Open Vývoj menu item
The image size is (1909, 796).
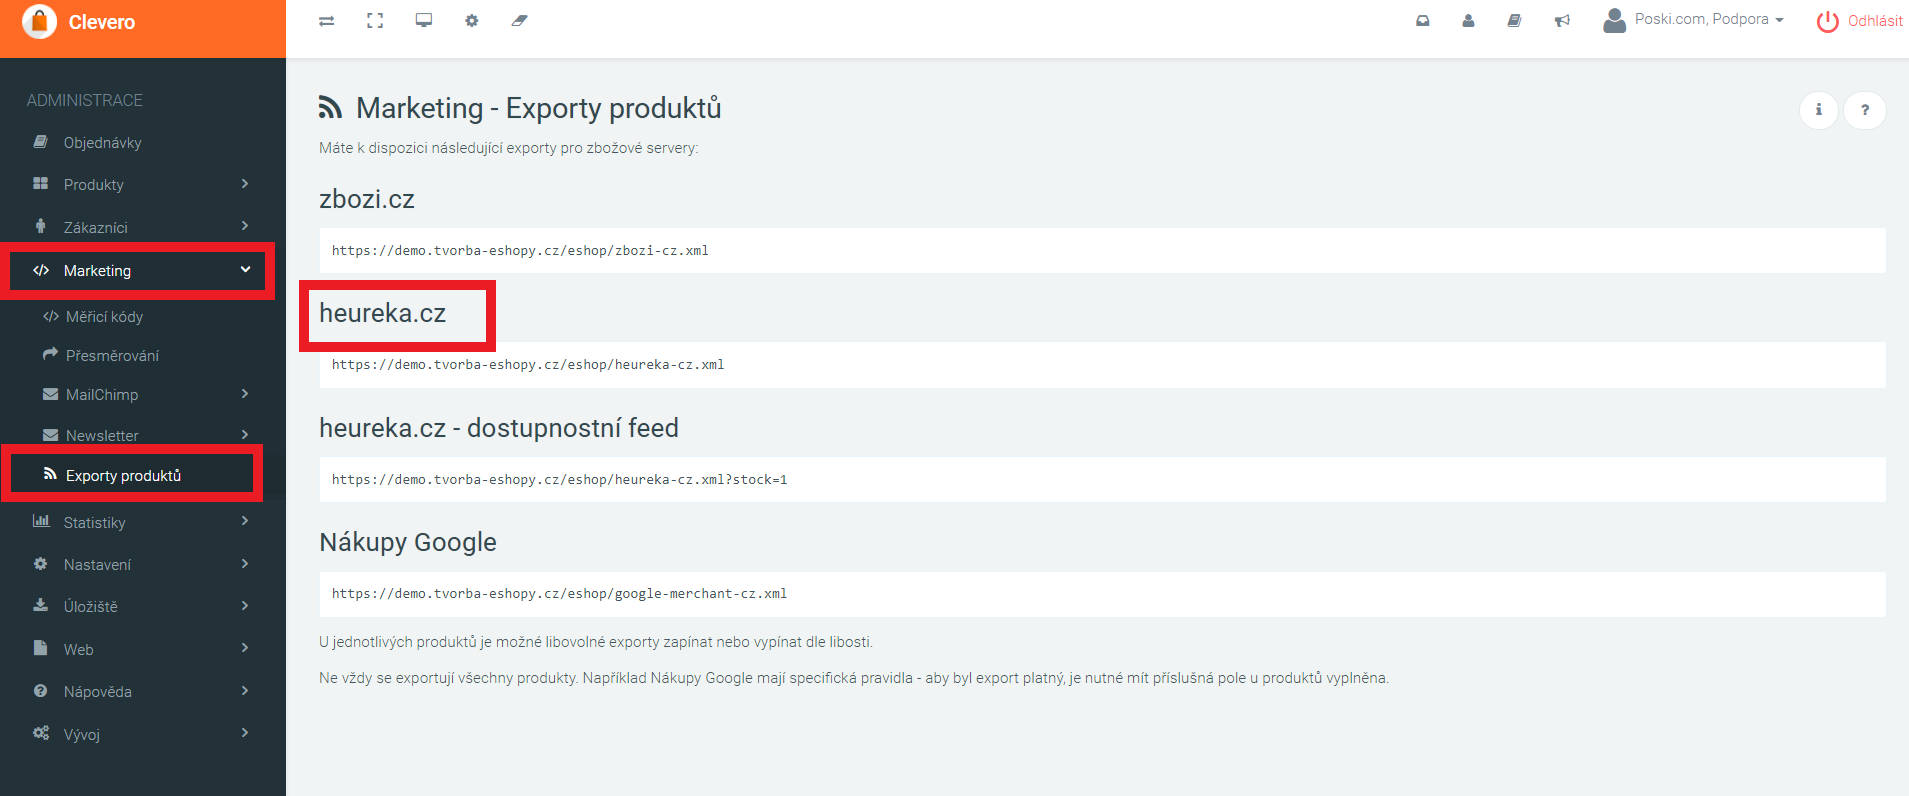pyautogui.click(x=81, y=735)
